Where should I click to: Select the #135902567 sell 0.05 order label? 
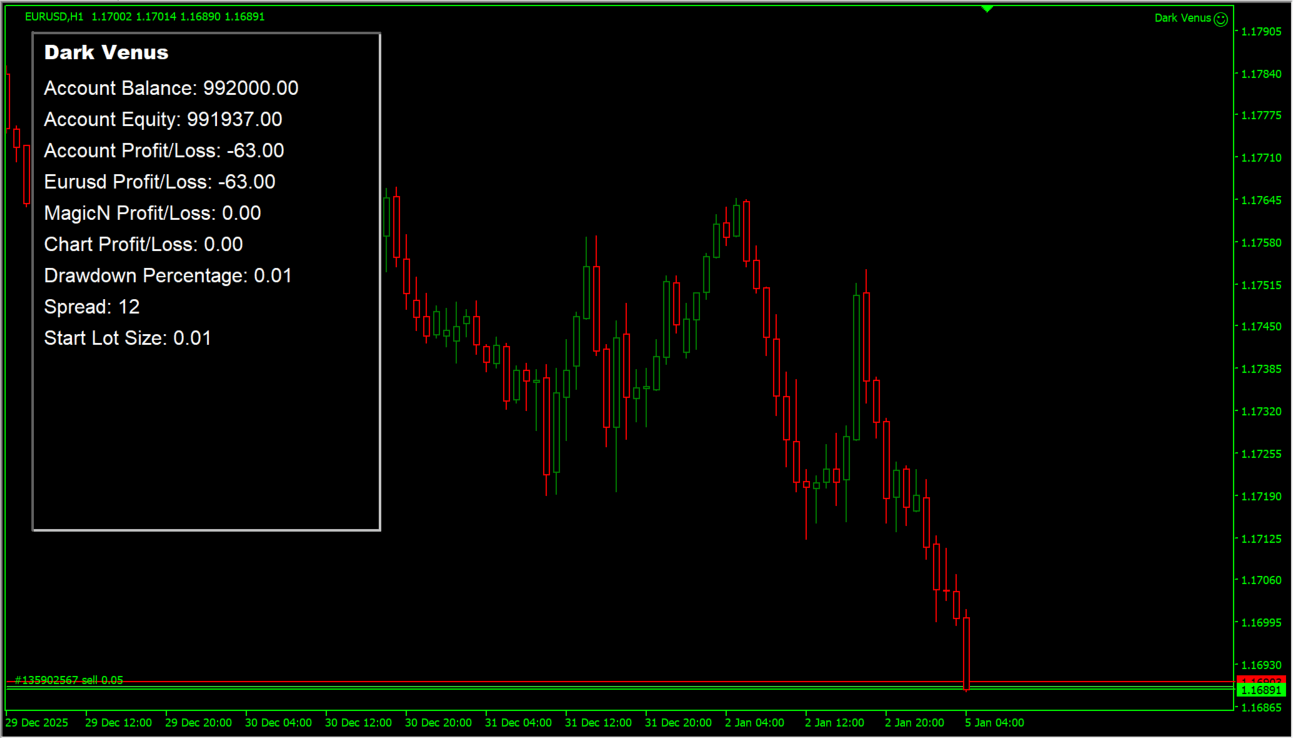[69, 680]
